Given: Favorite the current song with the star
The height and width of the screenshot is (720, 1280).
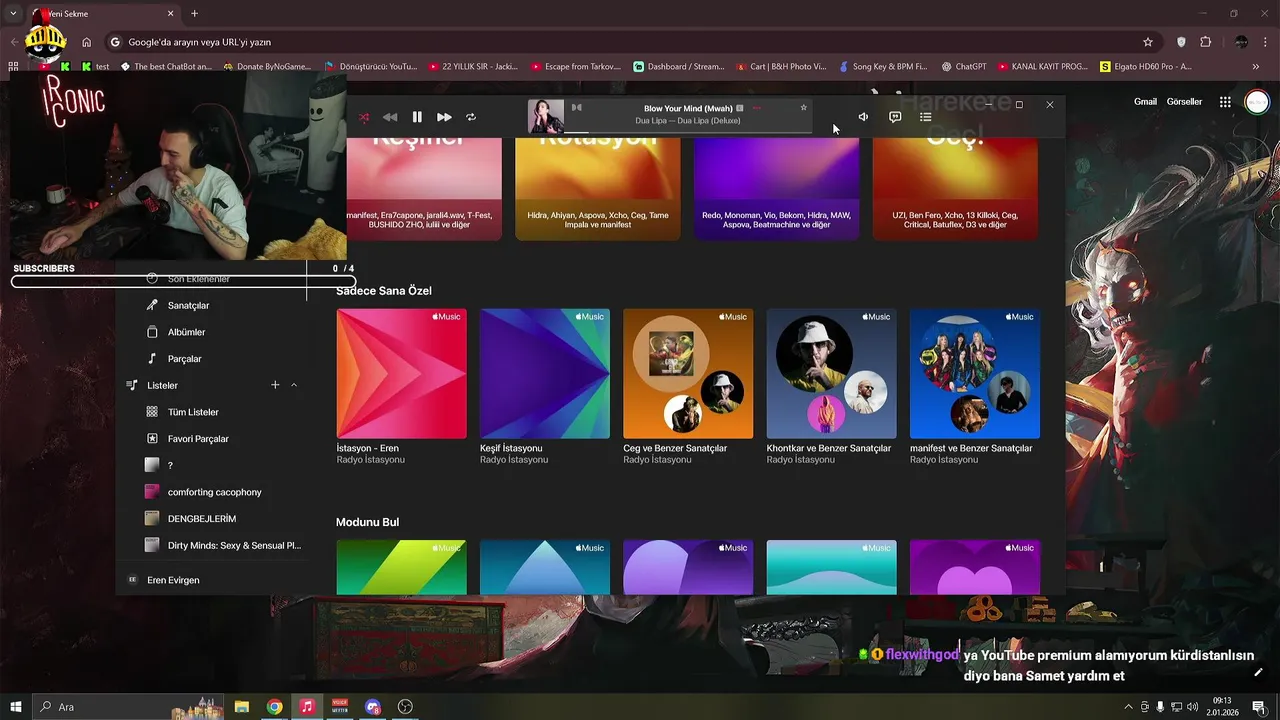Looking at the screenshot, I should click(x=803, y=108).
